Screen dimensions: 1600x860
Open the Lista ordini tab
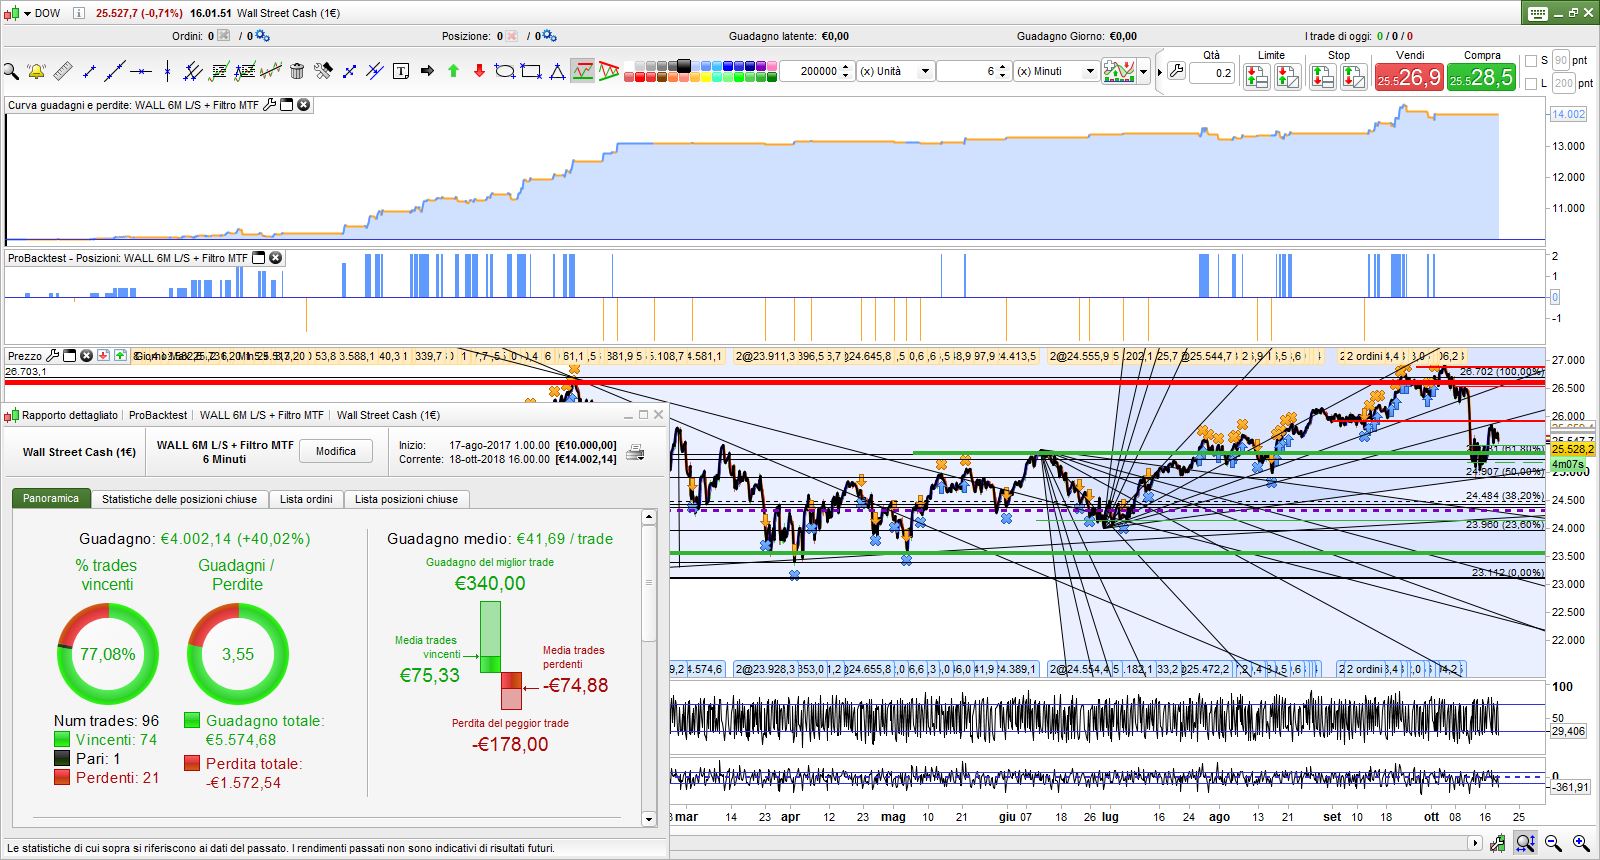[306, 498]
